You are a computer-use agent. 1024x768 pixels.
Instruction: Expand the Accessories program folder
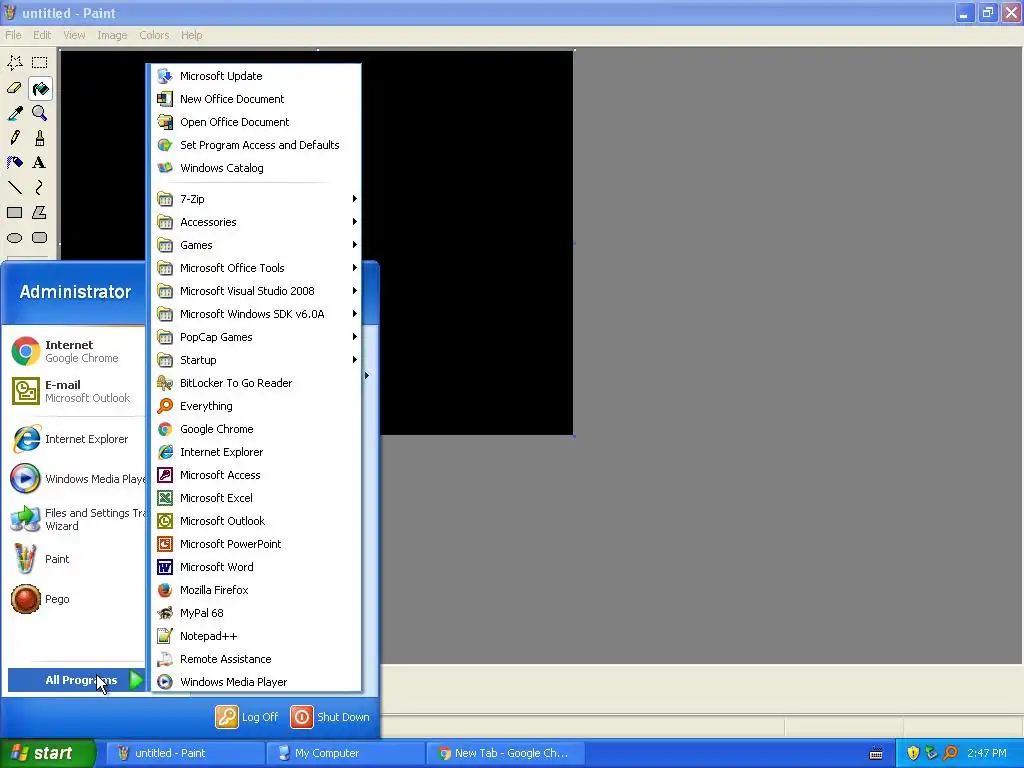(256, 222)
